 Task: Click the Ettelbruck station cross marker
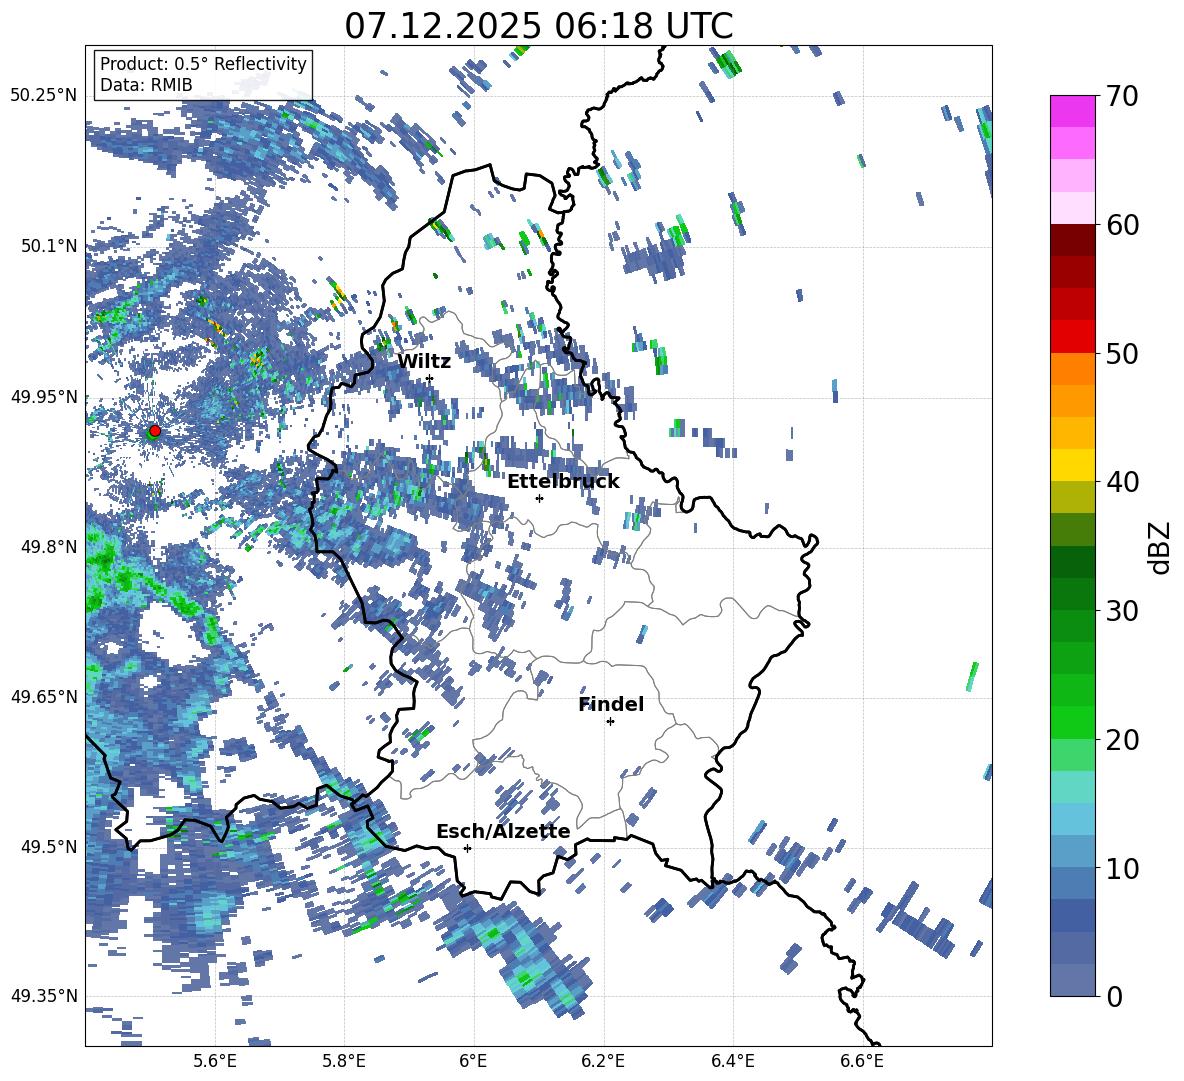[539, 498]
